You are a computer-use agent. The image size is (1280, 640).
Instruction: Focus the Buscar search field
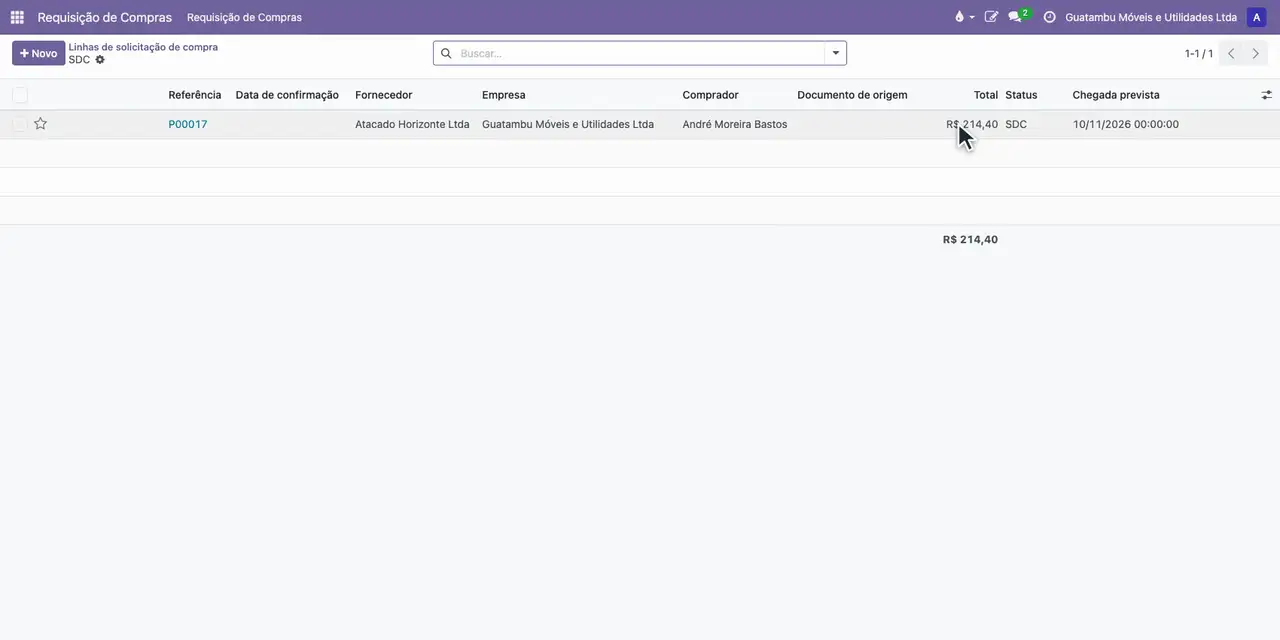640,53
